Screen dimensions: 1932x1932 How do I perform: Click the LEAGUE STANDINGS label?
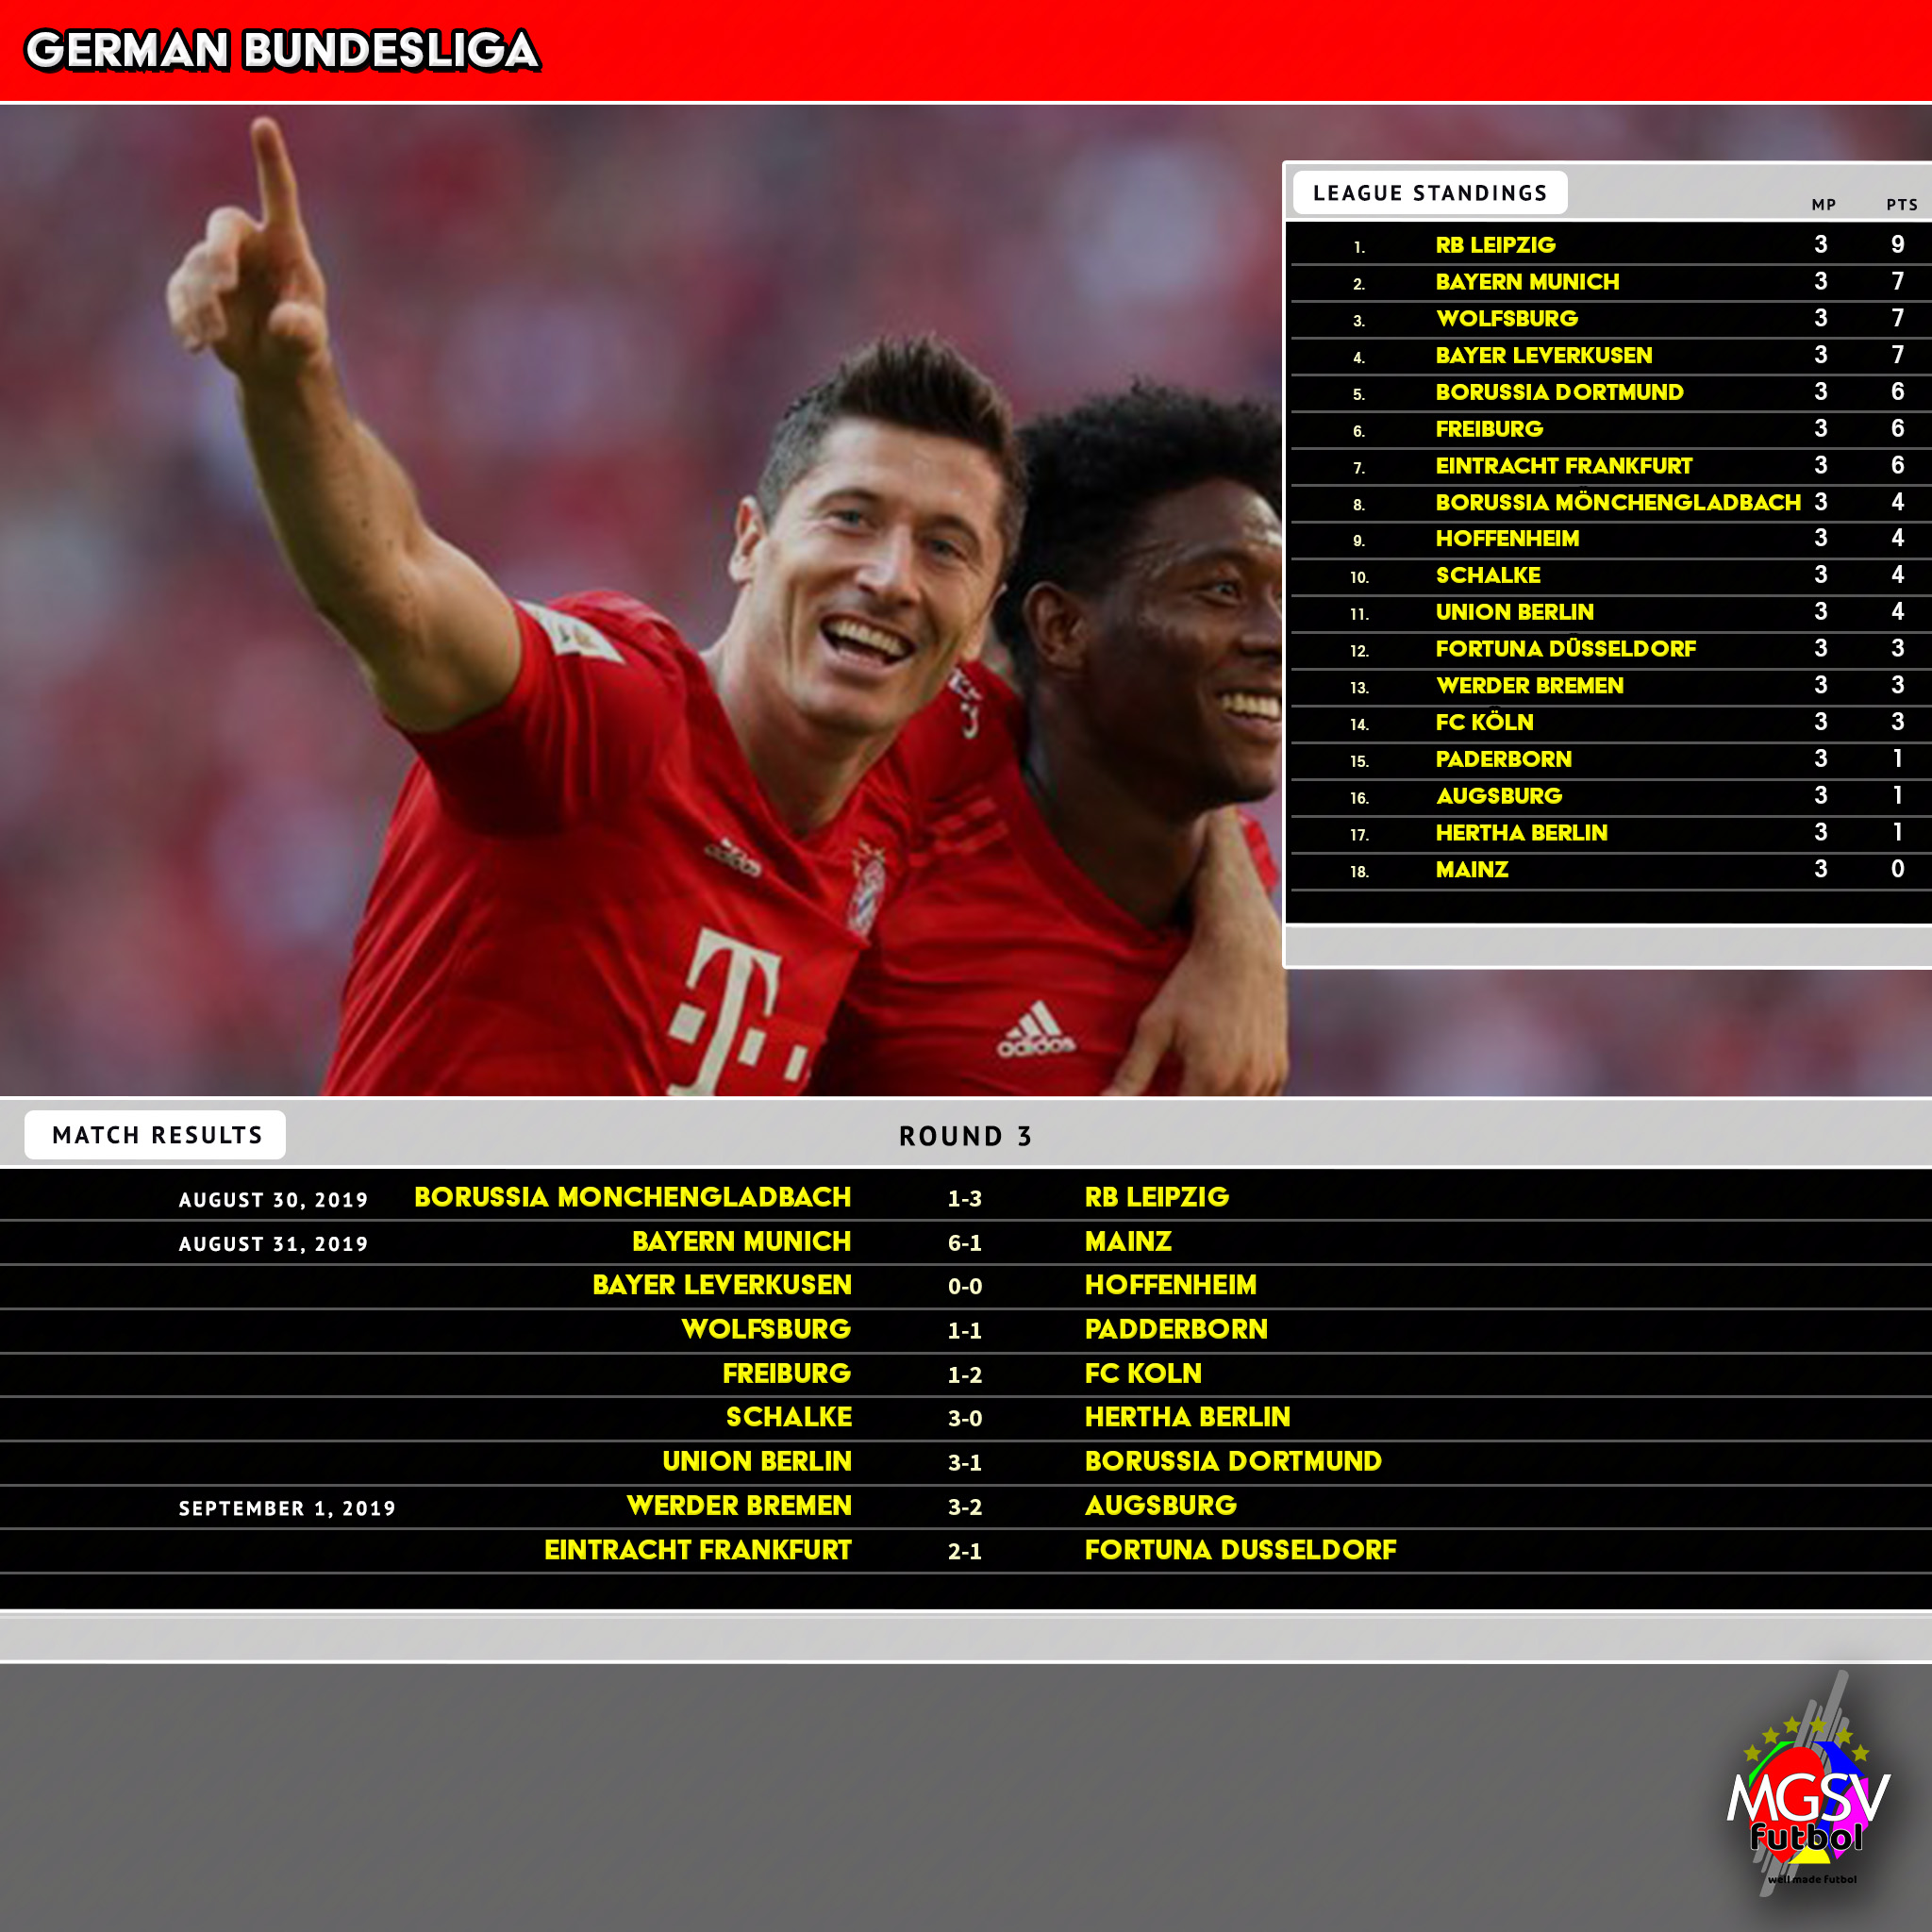(1430, 193)
